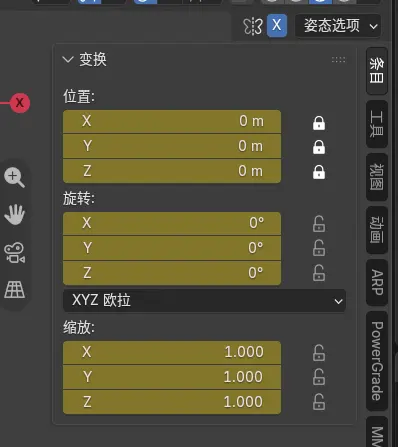398x447 pixels.
Task: Click the zoom view magnifier icon
Action: click(14, 178)
